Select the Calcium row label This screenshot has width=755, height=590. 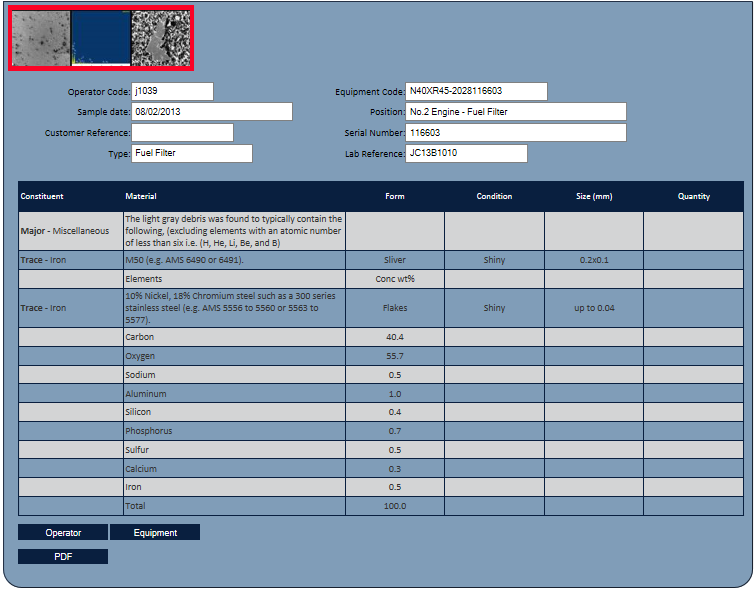234,468
